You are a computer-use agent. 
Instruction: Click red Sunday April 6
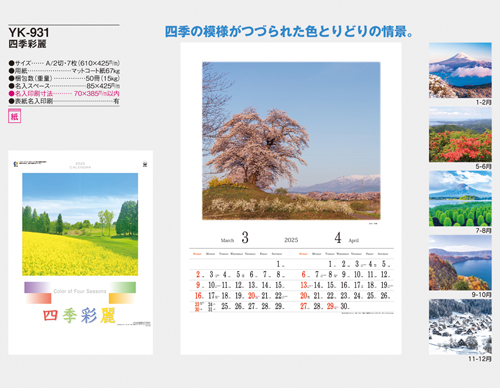click(x=304, y=275)
